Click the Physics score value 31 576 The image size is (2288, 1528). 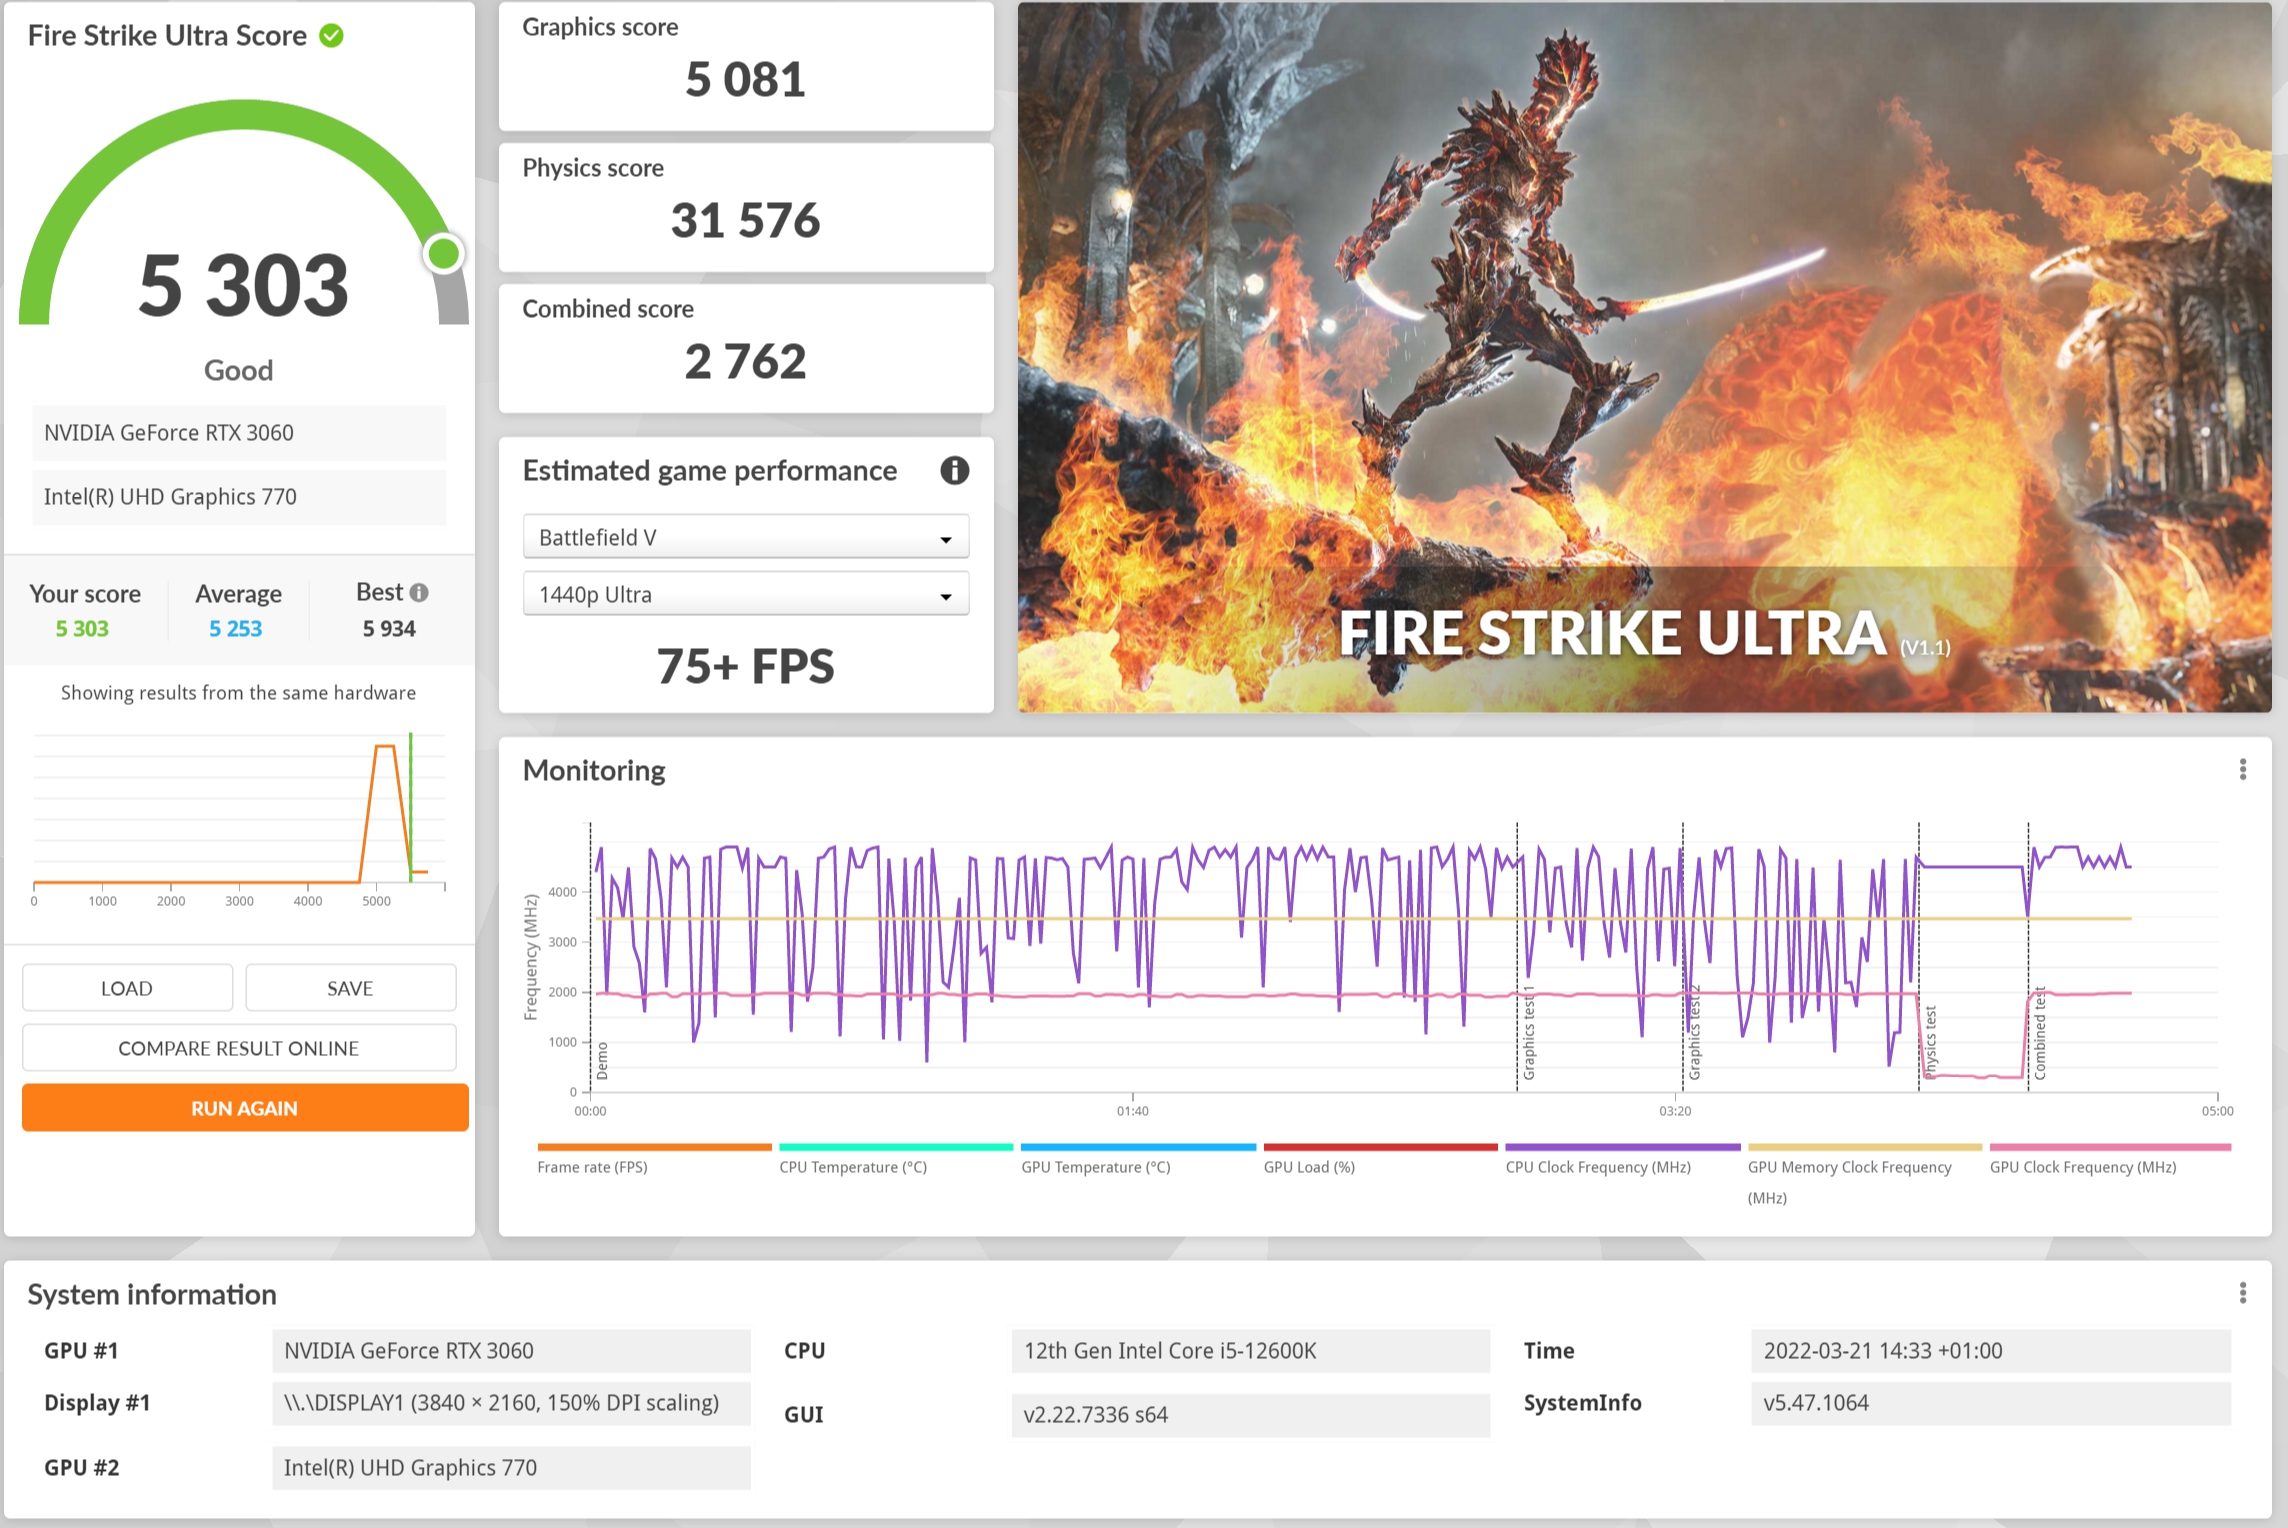tap(745, 220)
